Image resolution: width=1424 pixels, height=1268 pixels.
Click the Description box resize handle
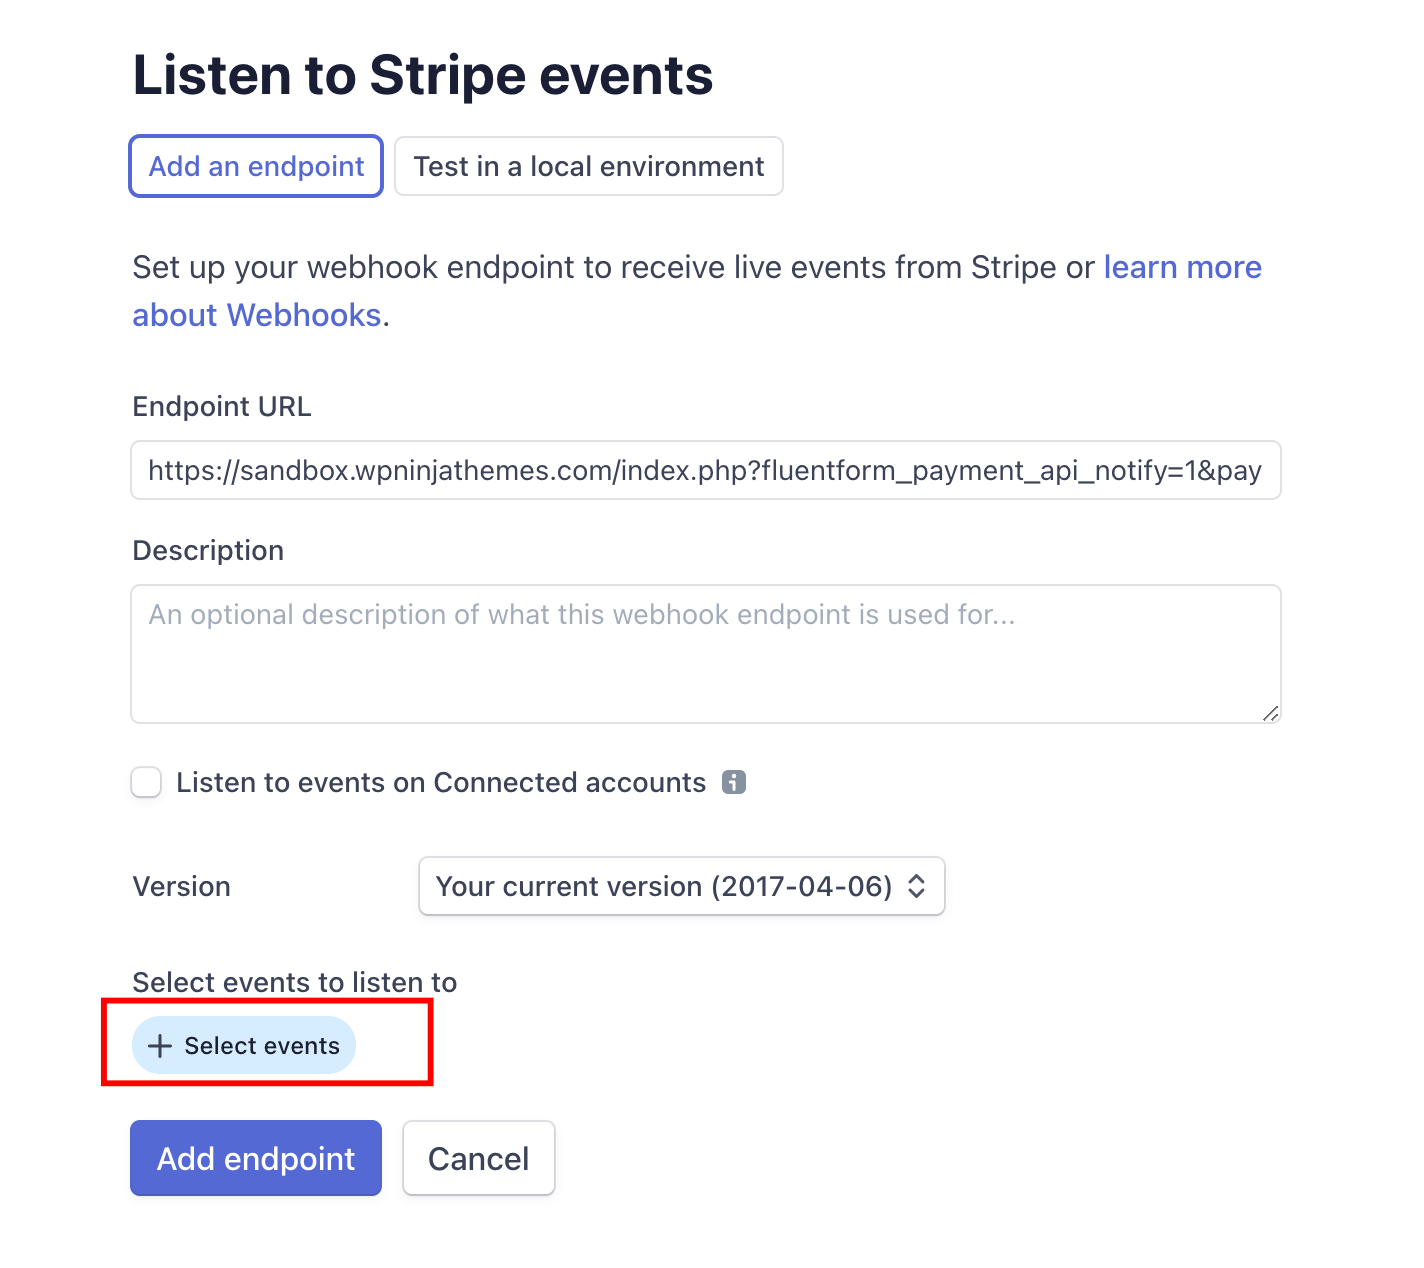(x=1270, y=713)
